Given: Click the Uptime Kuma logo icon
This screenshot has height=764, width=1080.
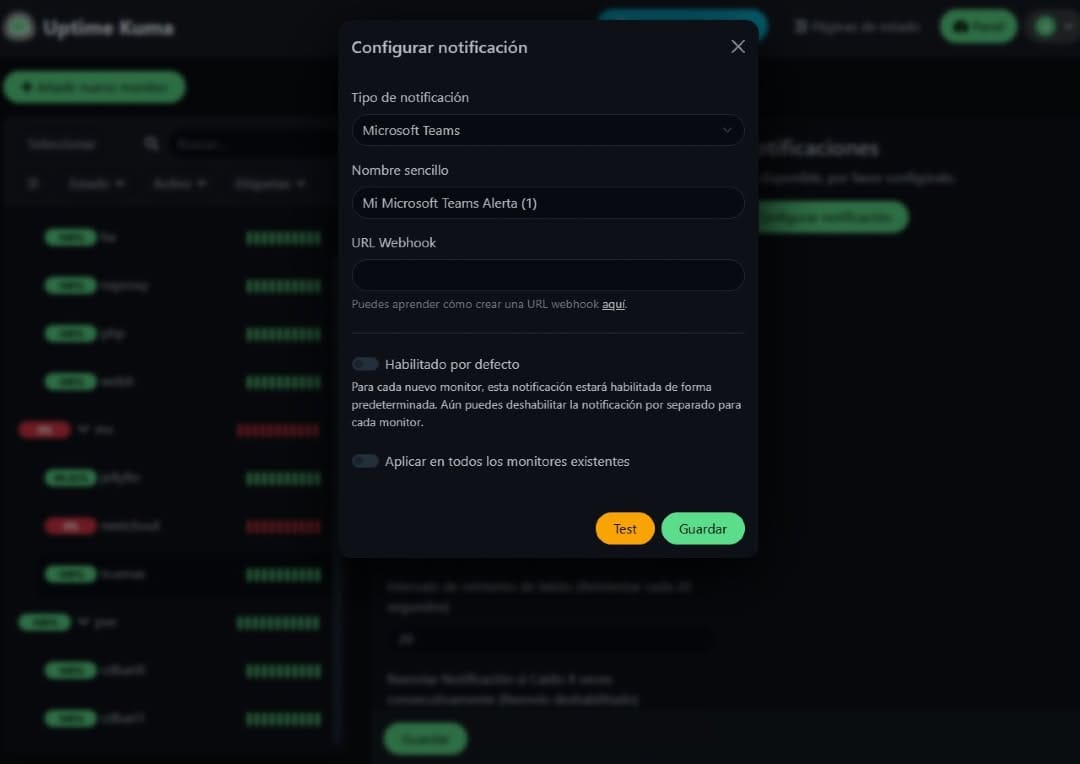Looking at the screenshot, I should [x=19, y=27].
